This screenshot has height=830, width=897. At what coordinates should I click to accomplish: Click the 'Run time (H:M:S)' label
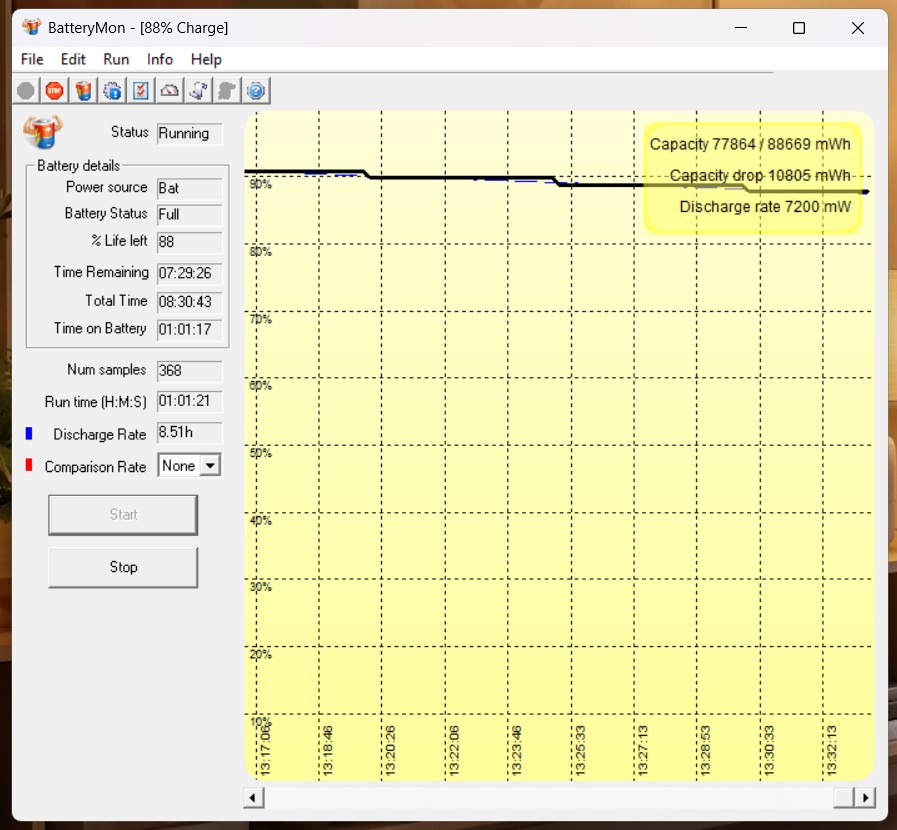[x=96, y=402]
